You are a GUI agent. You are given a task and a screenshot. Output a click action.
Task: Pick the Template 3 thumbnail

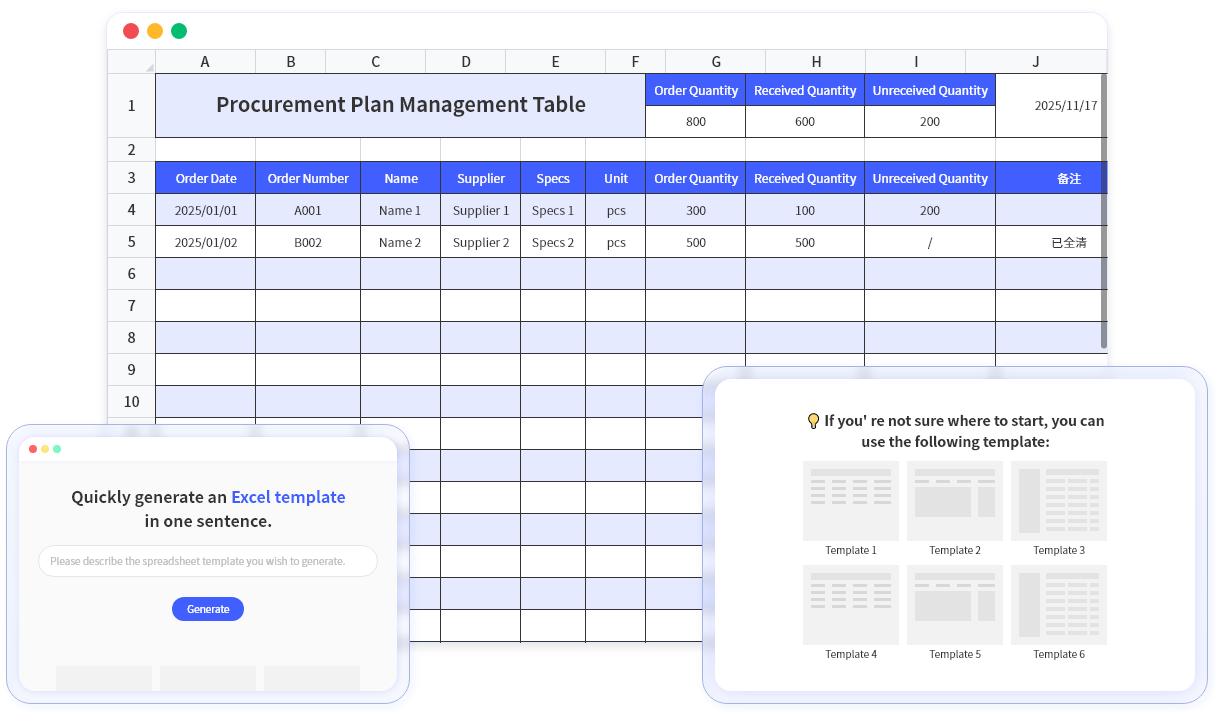coord(1058,501)
